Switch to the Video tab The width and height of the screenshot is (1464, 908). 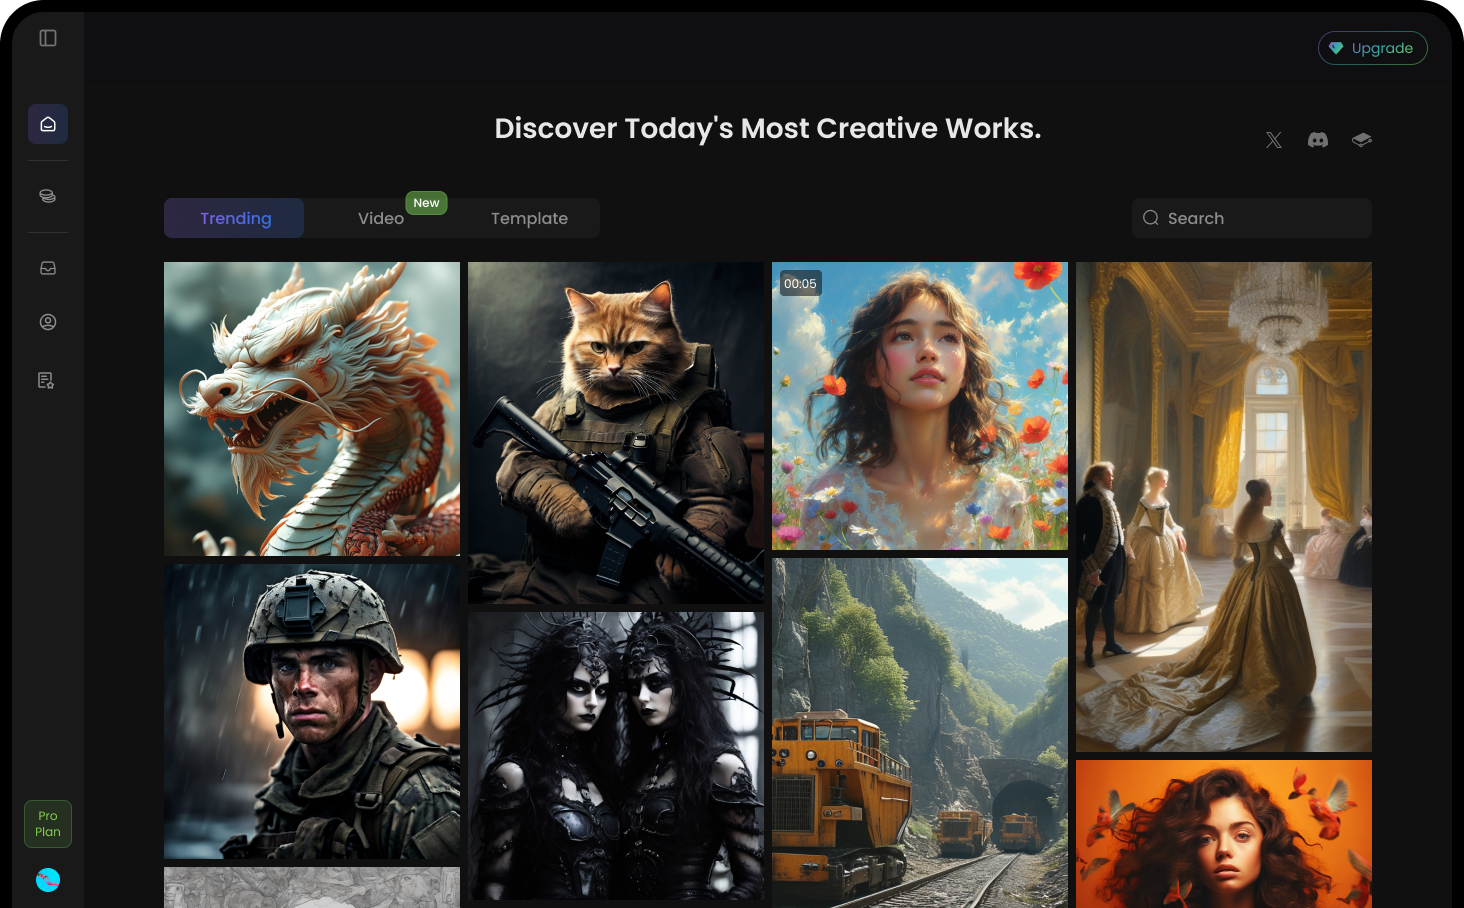click(x=380, y=218)
